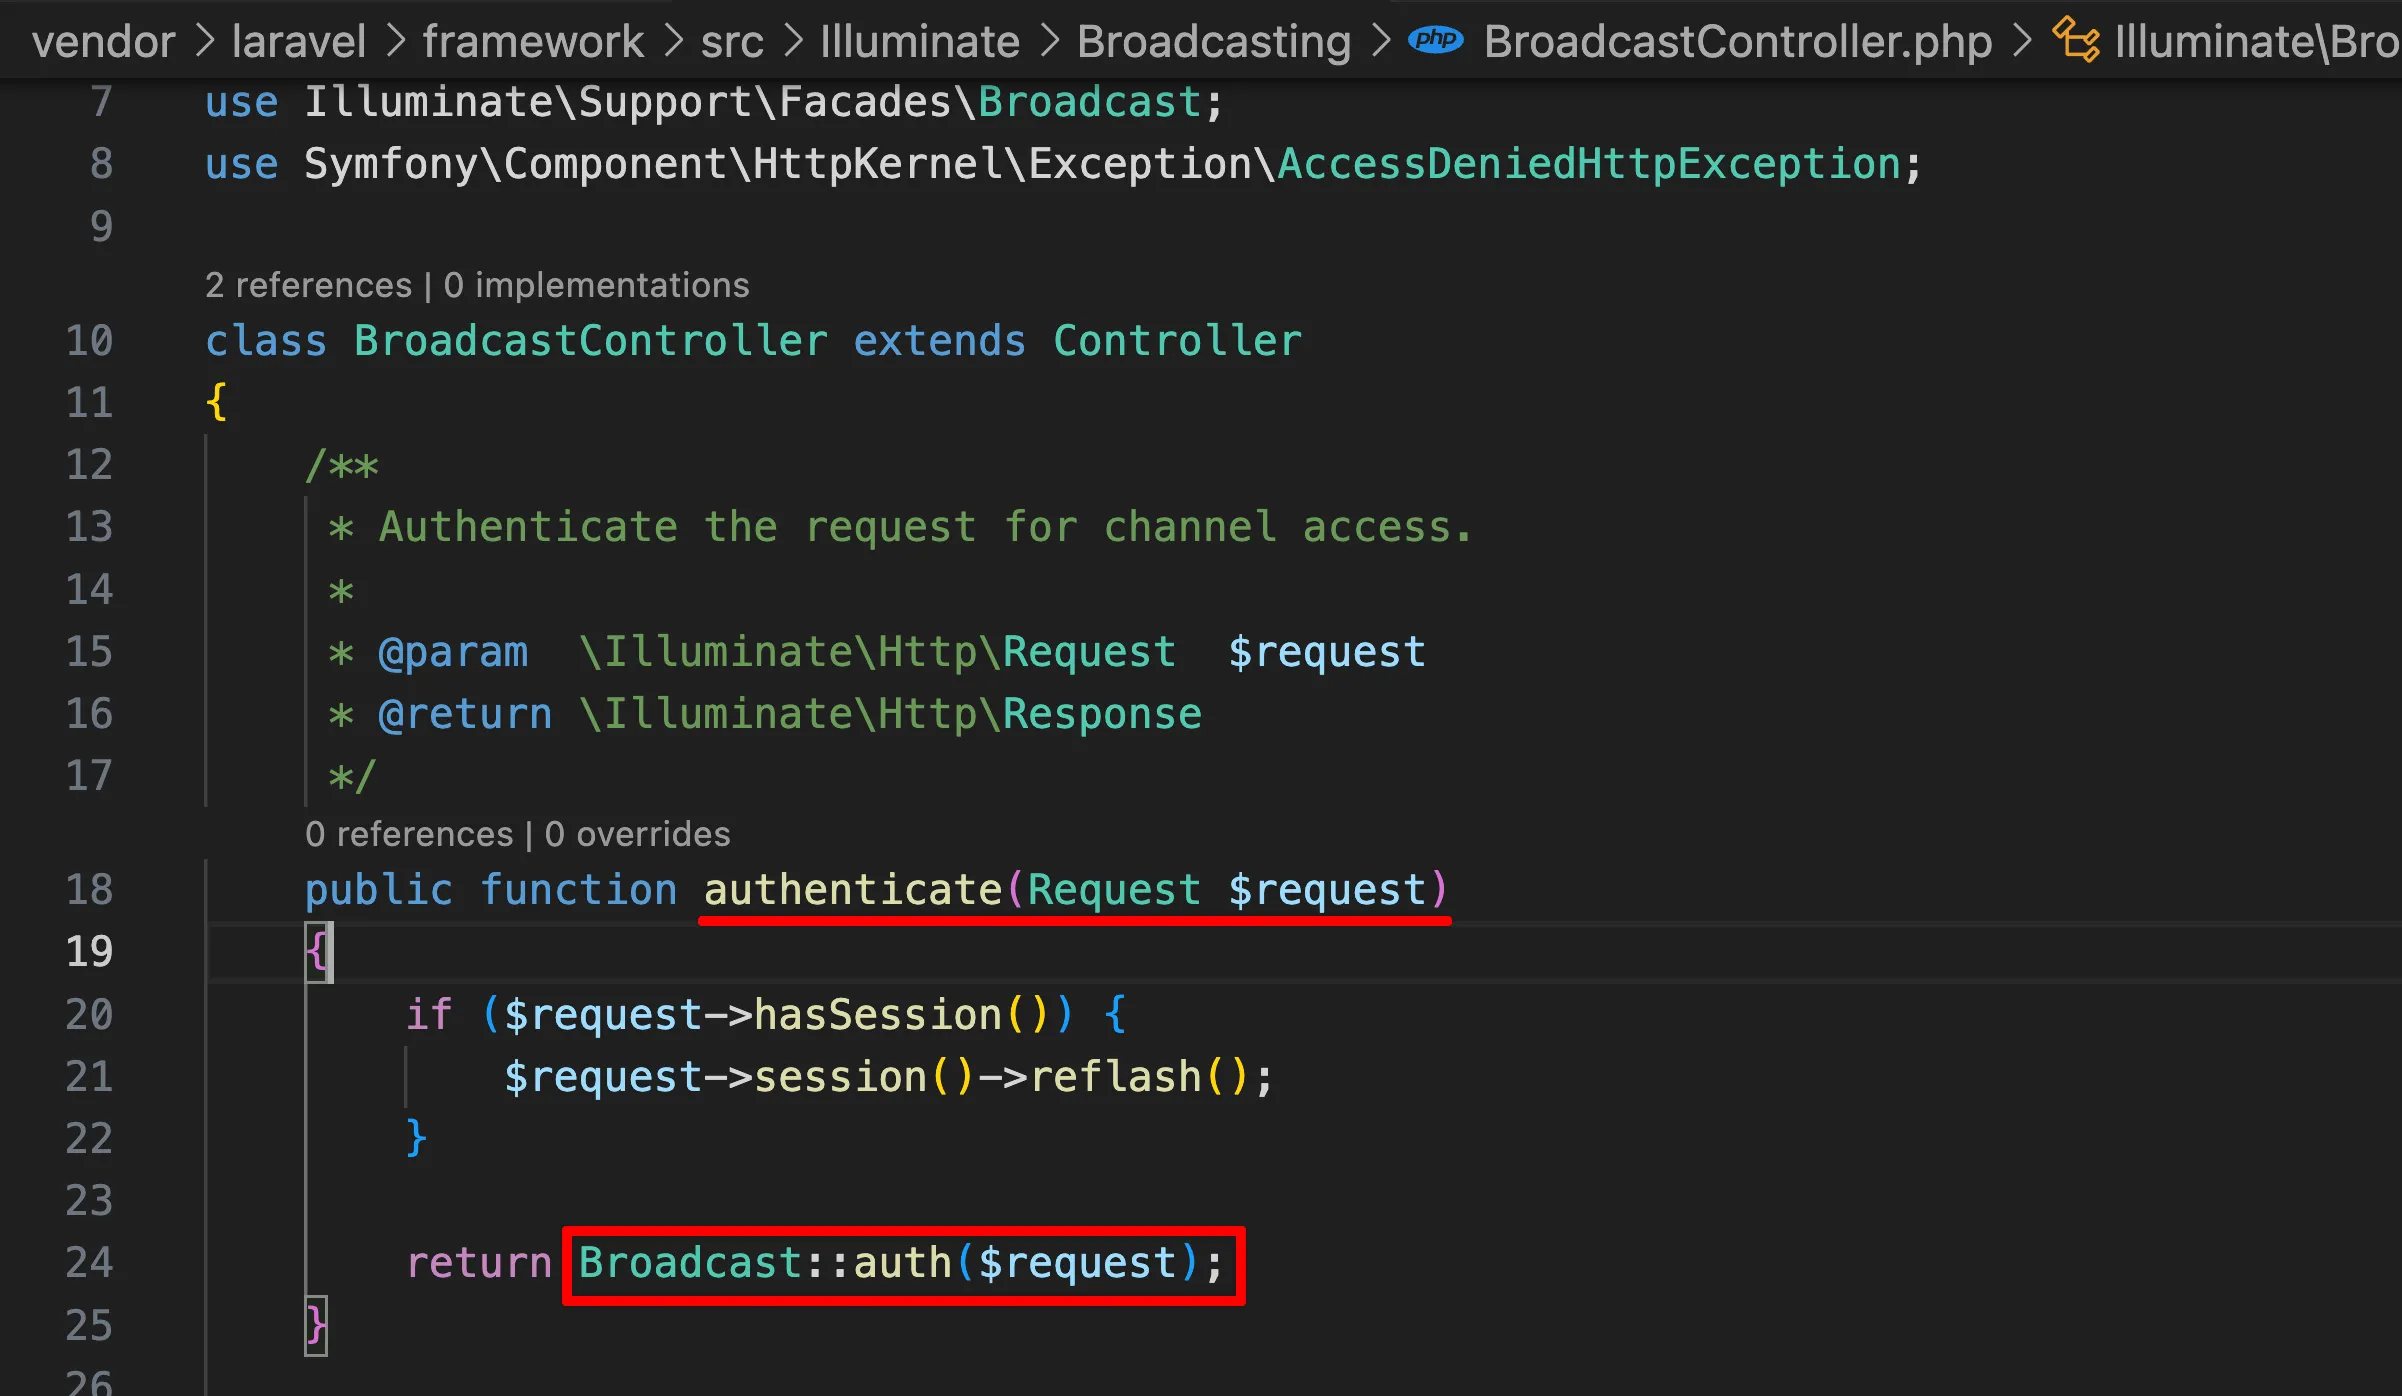The width and height of the screenshot is (2402, 1396).
Task: Open the framework breadcrumb segment
Action: point(532,41)
